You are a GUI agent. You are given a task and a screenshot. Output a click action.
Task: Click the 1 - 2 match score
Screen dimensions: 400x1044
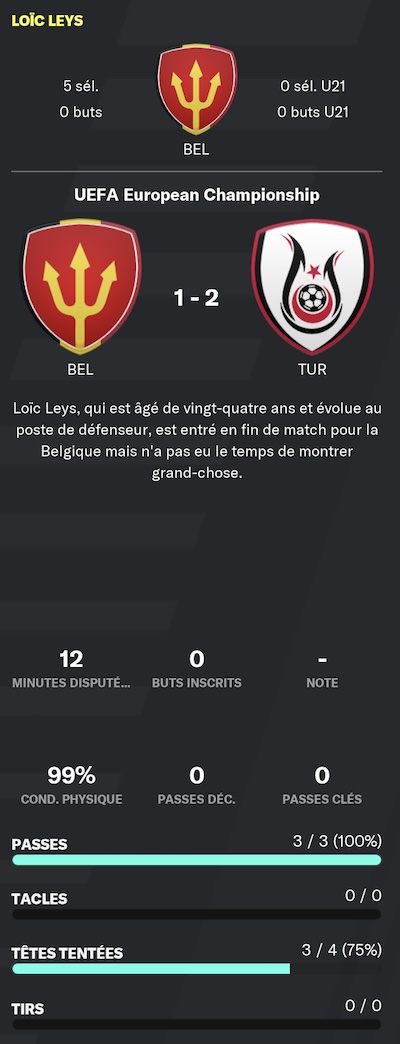click(x=196, y=298)
